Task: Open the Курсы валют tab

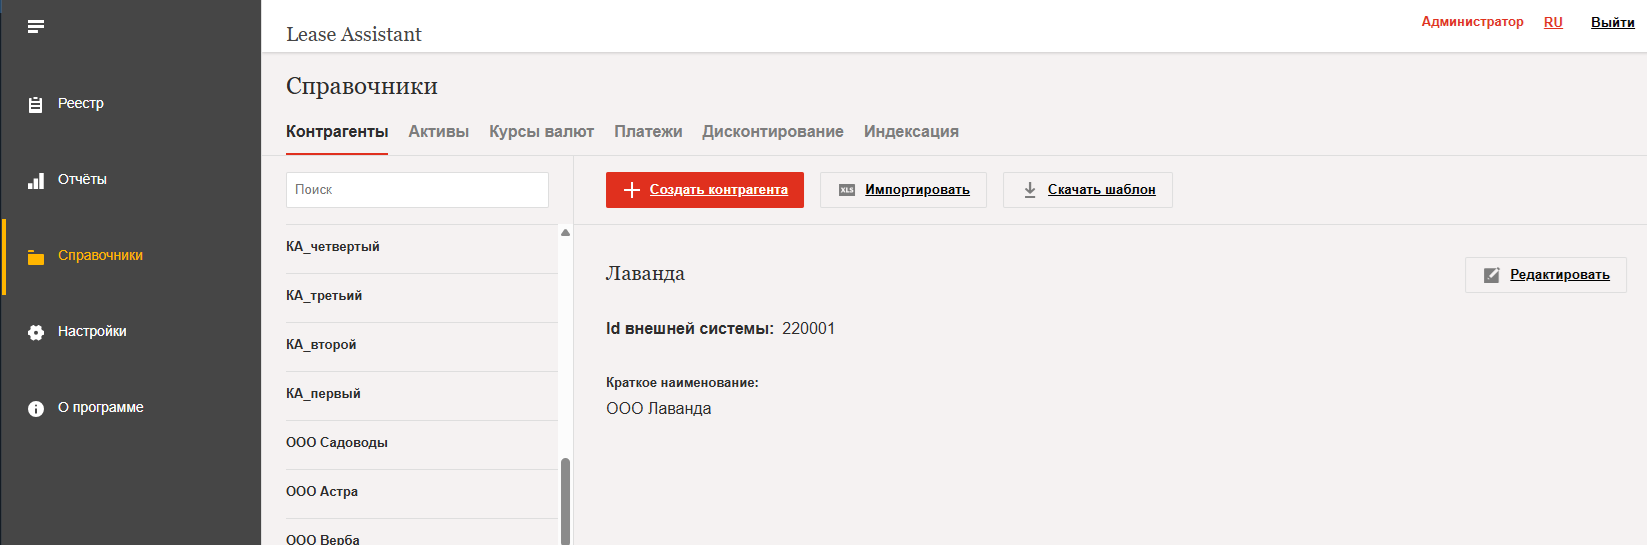Action: pos(541,132)
